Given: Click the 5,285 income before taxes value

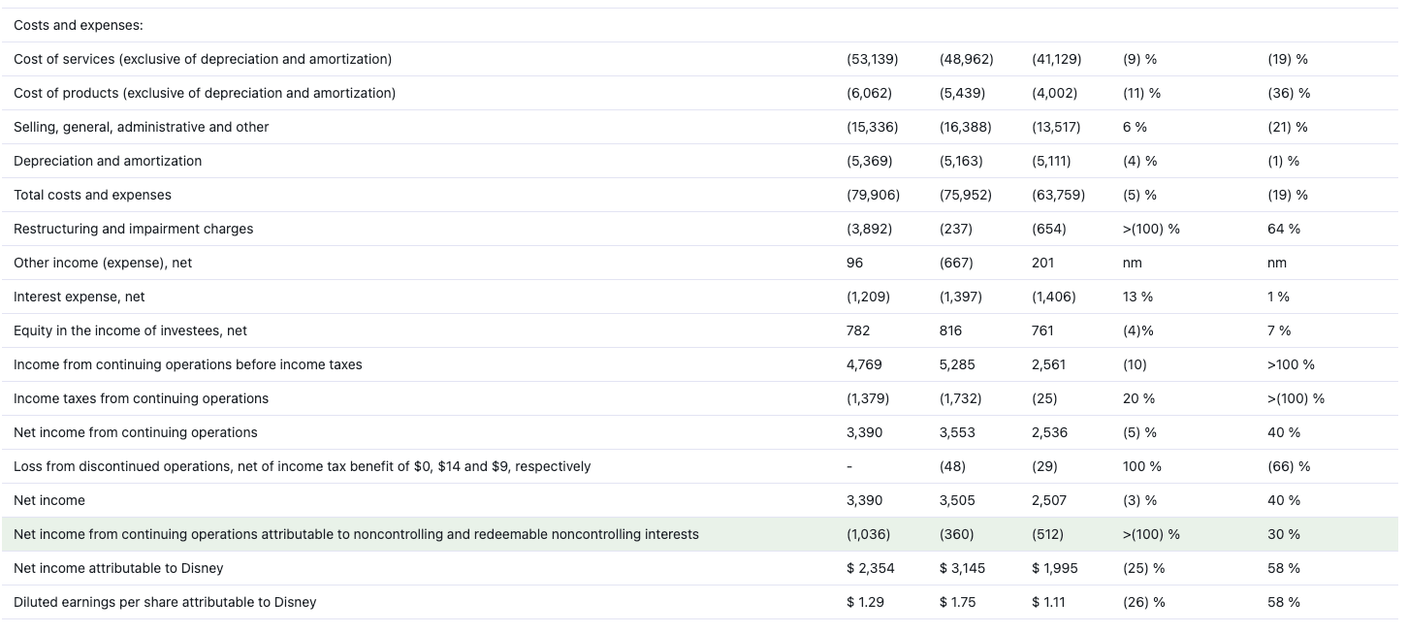Looking at the screenshot, I should 957,365.
